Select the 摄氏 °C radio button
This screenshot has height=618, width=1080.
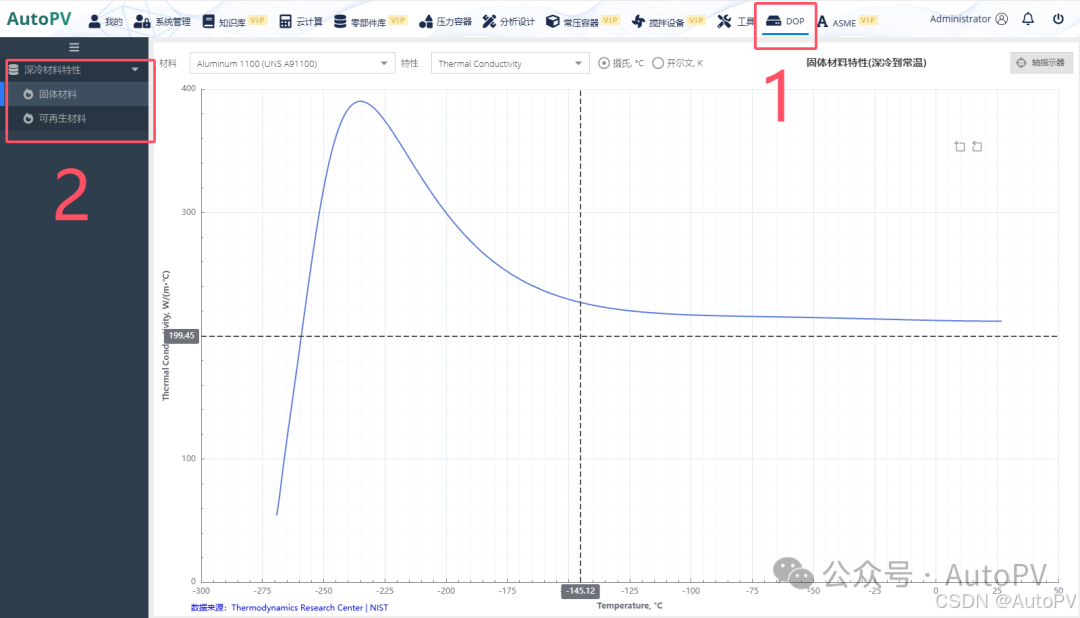[604, 63]
